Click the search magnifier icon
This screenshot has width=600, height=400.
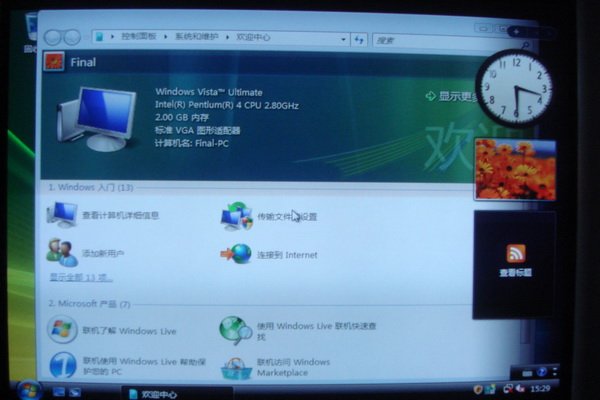(x=526, y=45)
